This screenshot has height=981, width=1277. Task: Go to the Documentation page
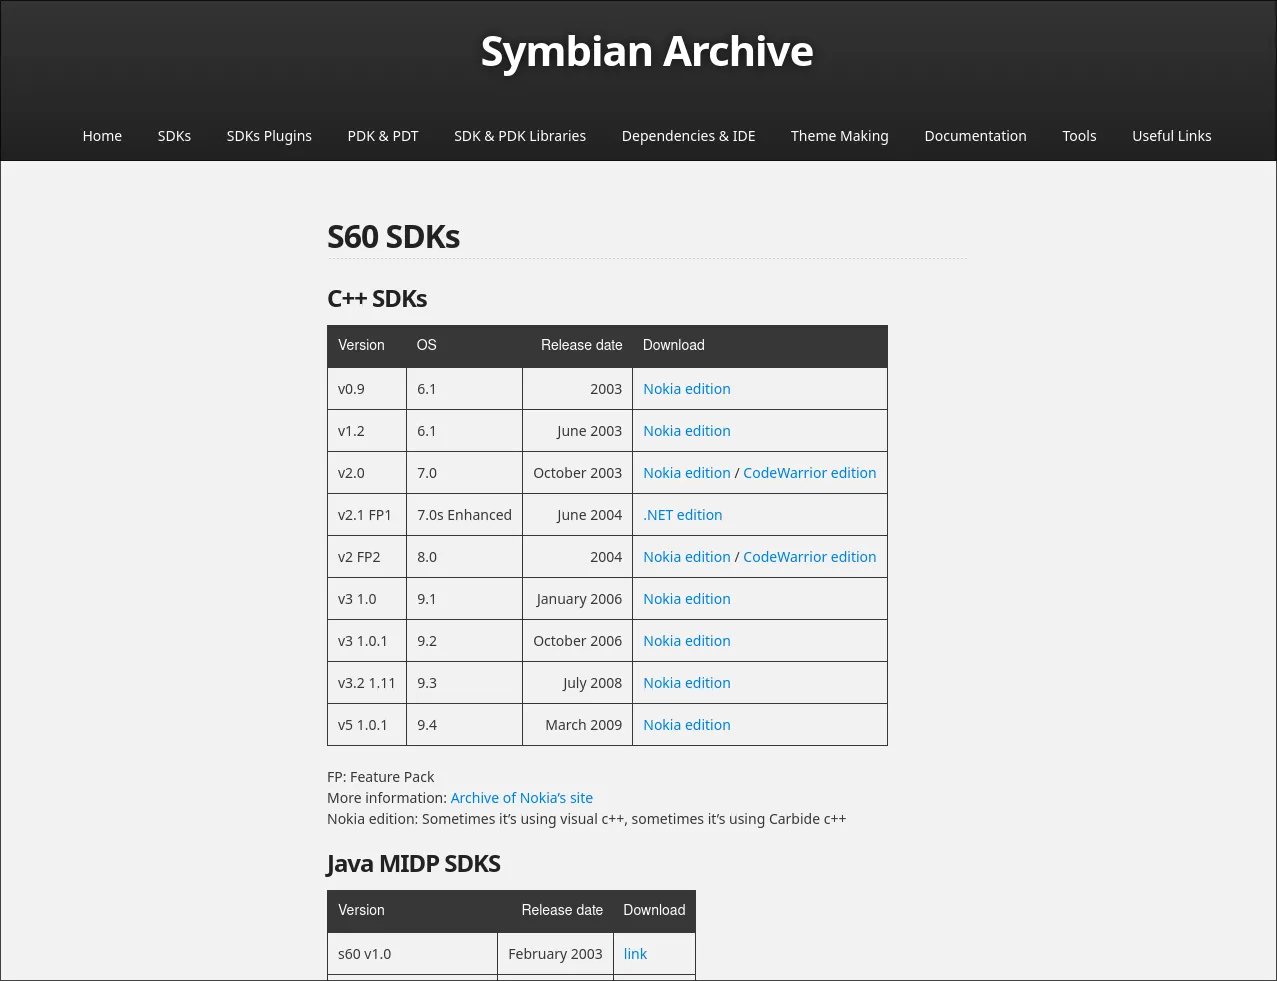(x=975, y=136)
